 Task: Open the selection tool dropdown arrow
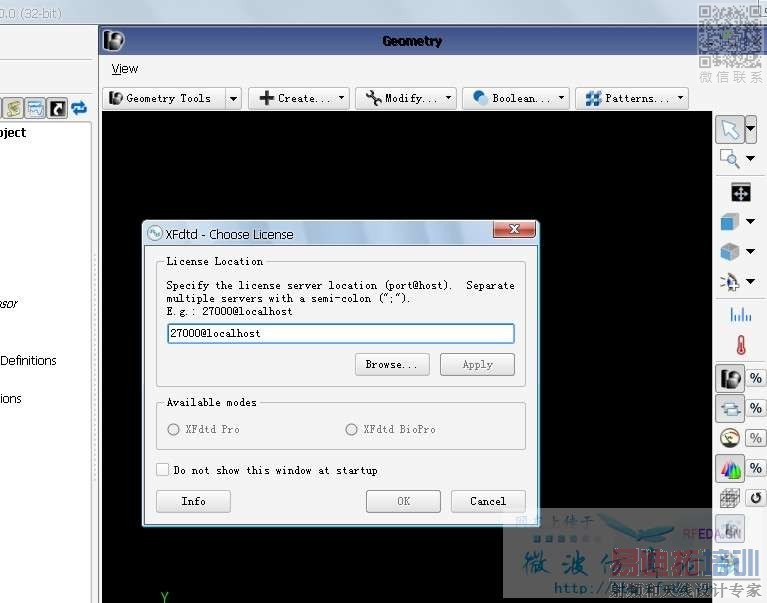[x=751, y=130]
